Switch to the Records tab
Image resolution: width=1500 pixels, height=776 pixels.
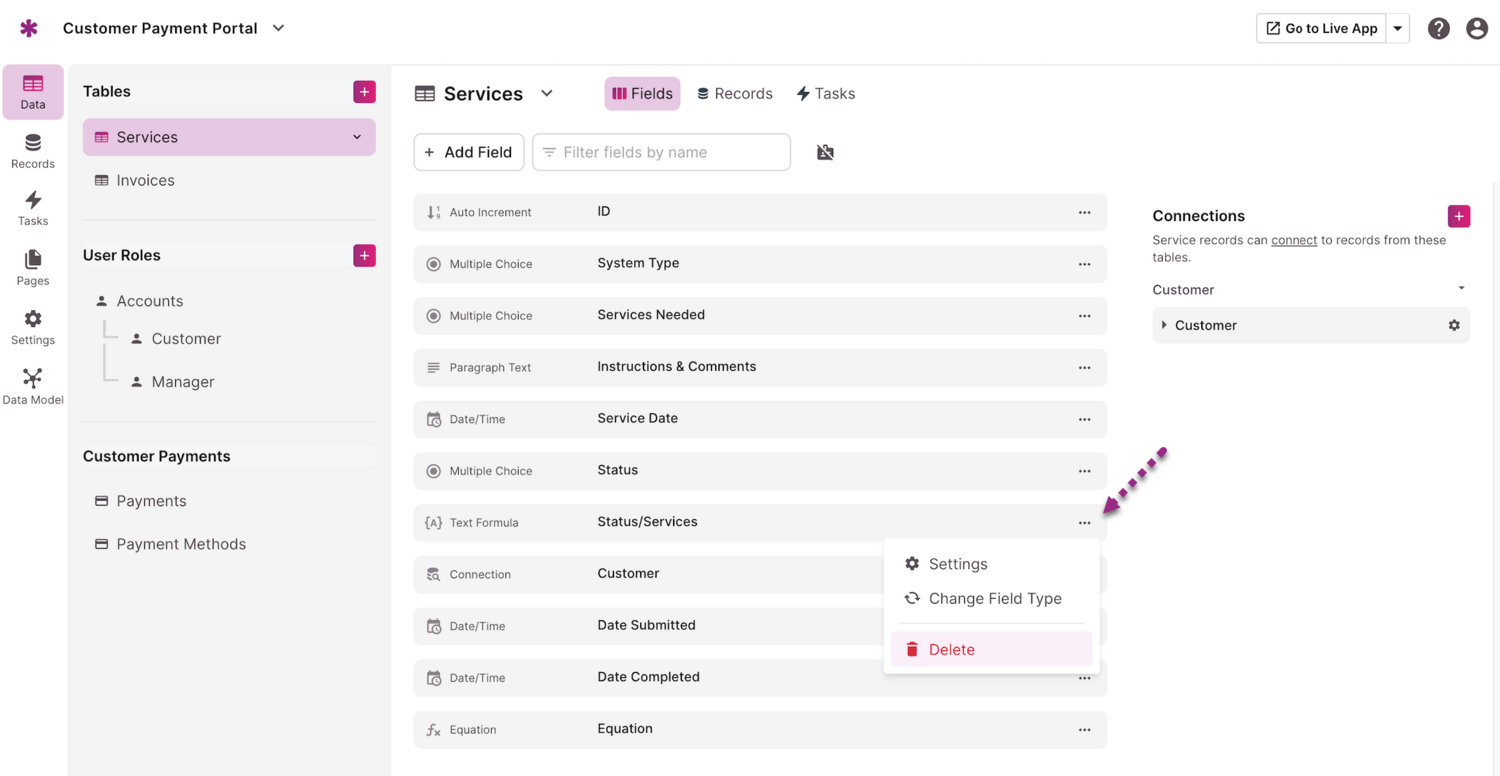[x=735, y=94]
